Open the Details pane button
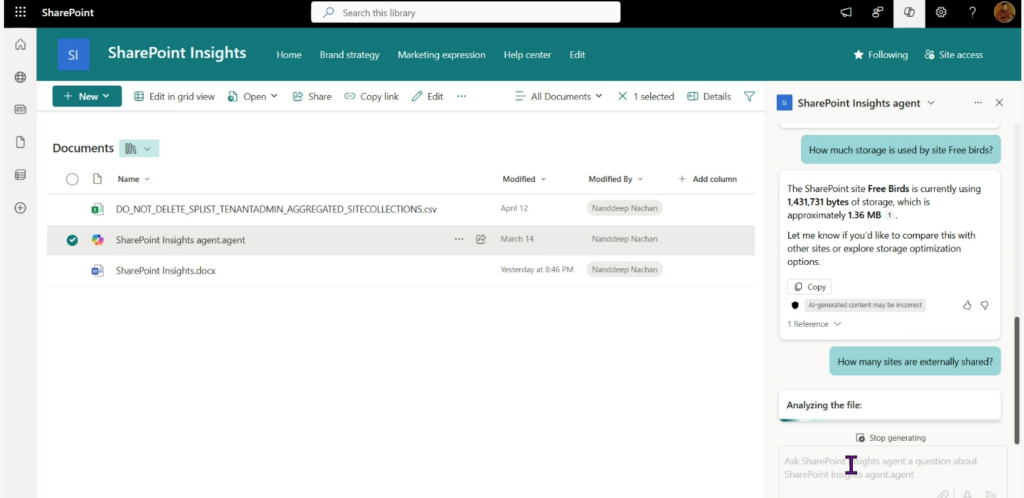 point(709,96)
